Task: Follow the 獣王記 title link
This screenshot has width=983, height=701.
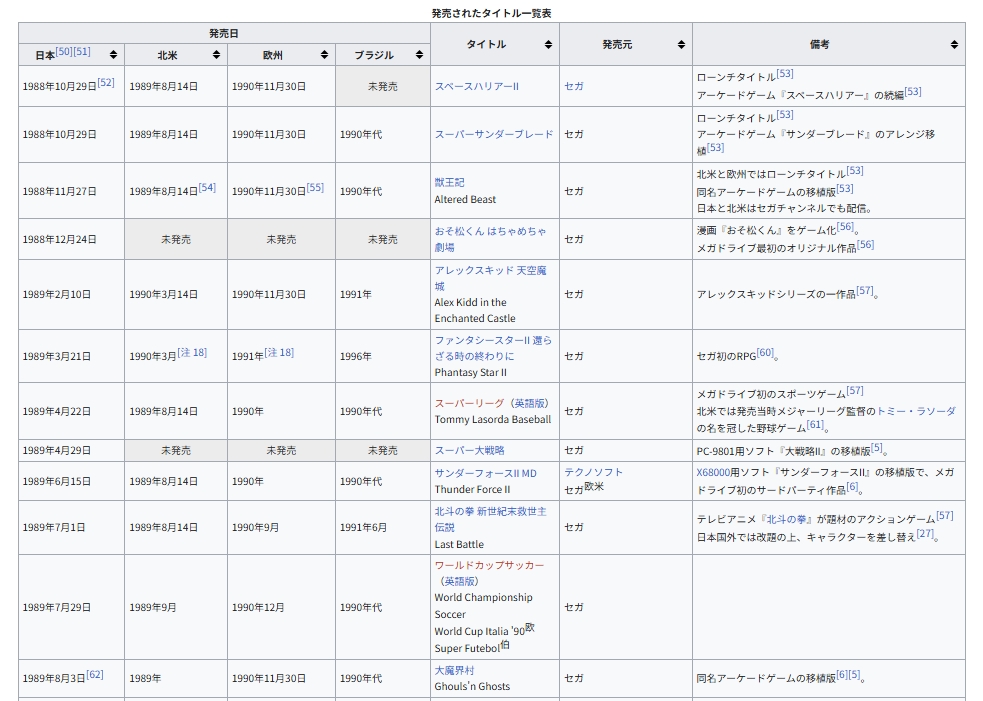Action: tap(449, 182)
